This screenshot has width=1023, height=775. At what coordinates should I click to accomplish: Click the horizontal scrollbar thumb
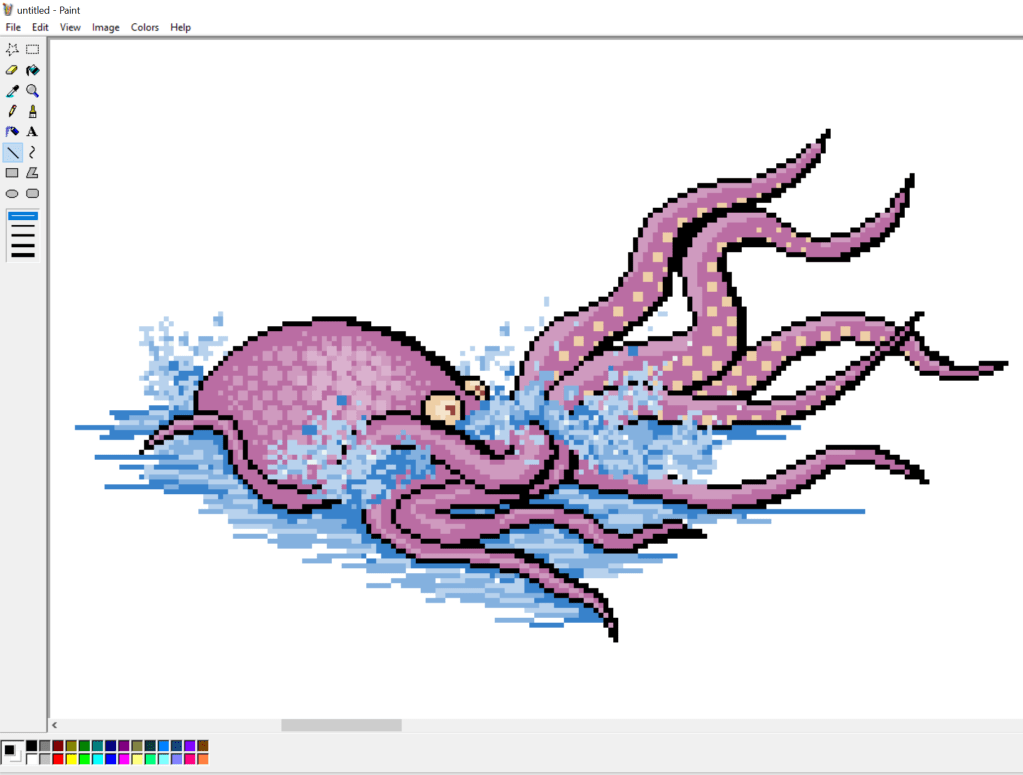(x=341, y=725)
